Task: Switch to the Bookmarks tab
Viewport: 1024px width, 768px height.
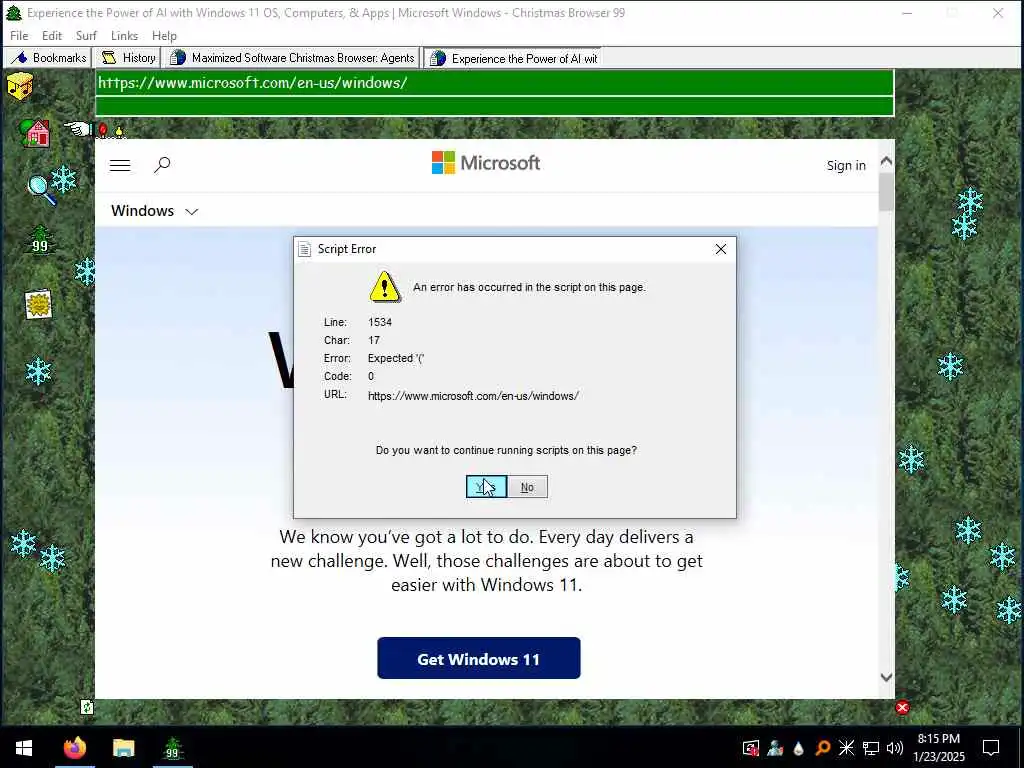Action: (x=48, y=58)
